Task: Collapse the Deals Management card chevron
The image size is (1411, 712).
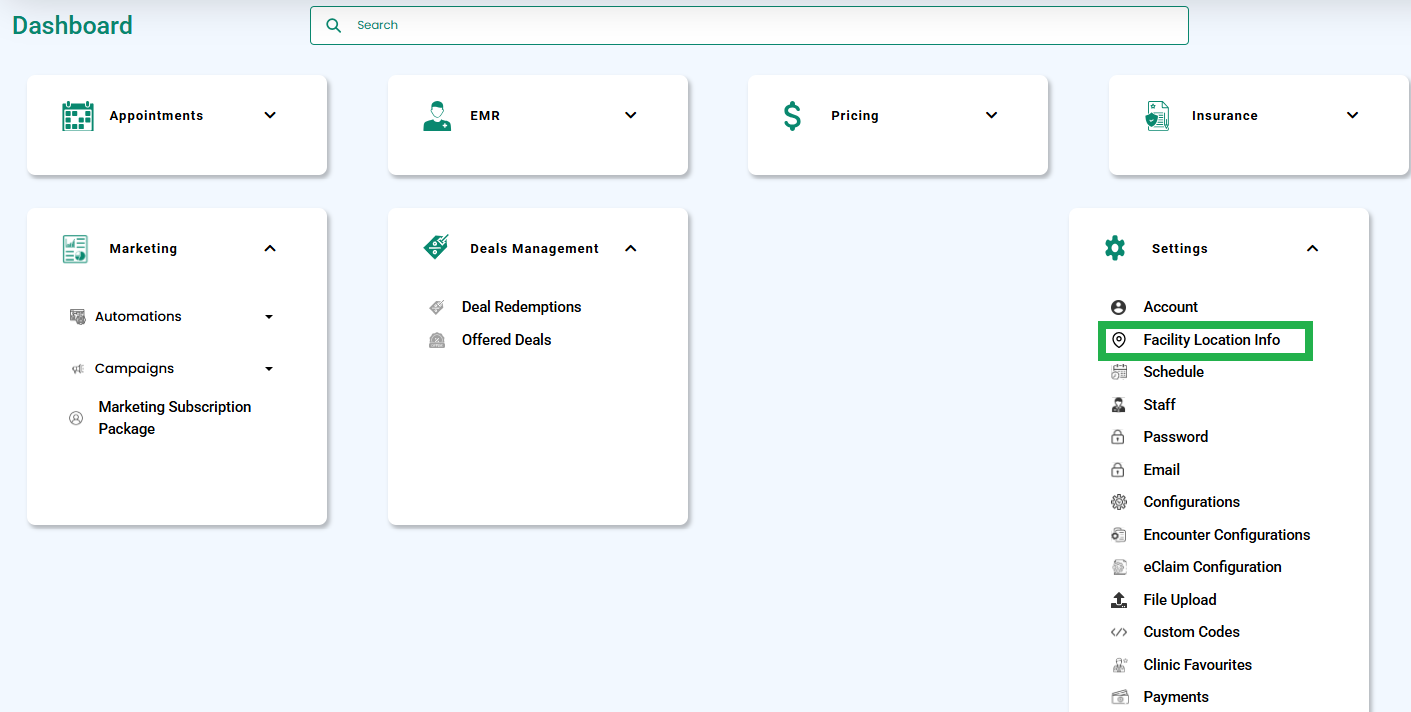Action: click(x=631, y=248)
